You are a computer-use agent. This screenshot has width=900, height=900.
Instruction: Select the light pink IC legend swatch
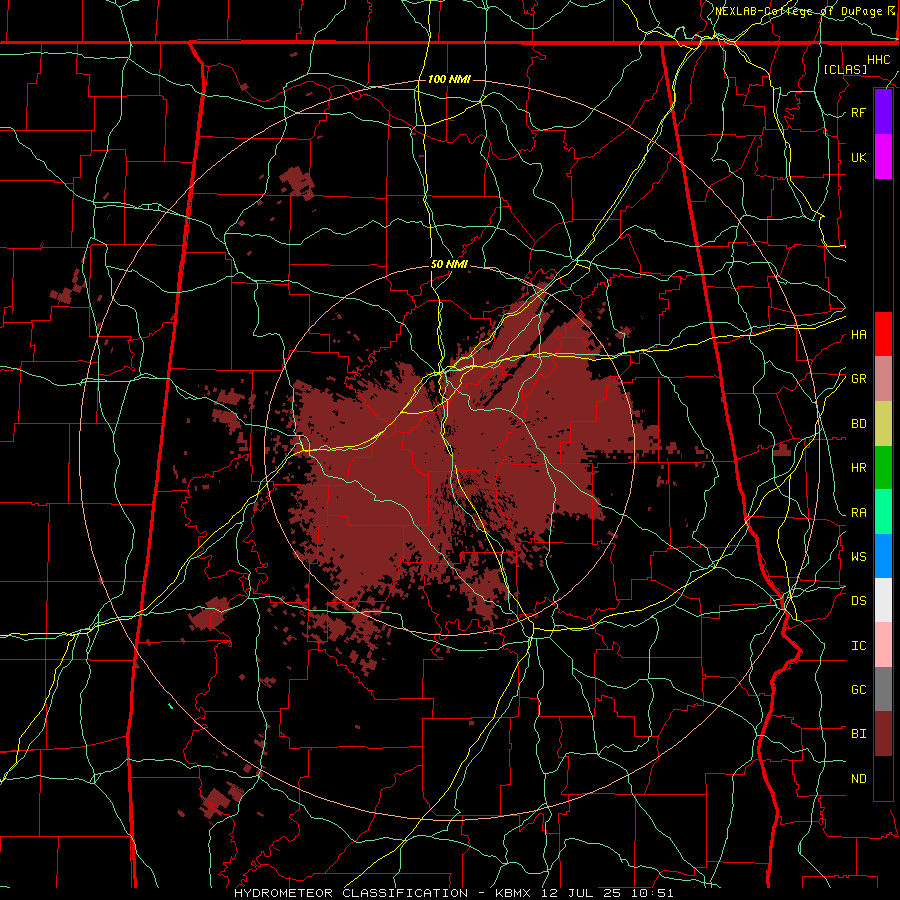[883, 645]
